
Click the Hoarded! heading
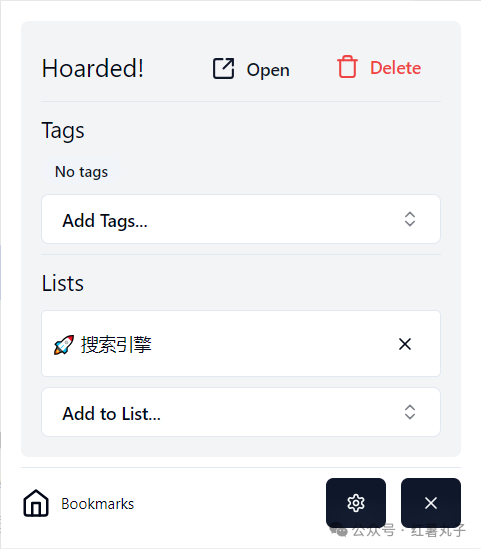pyautogui.click(x=92, y=68)
